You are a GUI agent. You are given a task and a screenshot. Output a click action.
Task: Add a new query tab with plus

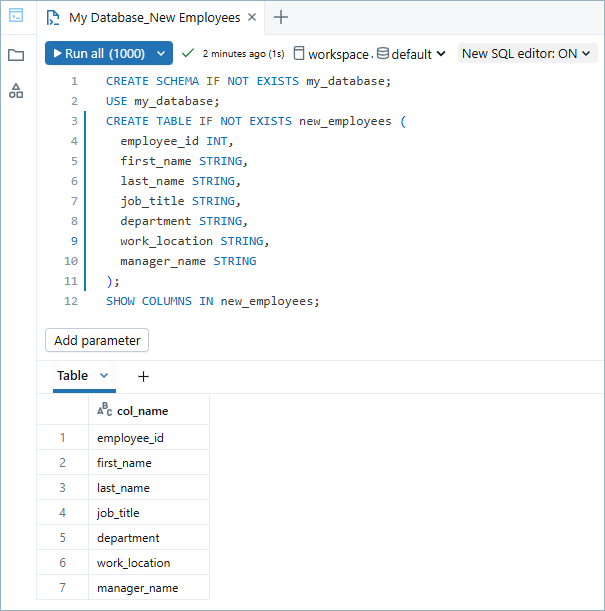coord(281,17)
